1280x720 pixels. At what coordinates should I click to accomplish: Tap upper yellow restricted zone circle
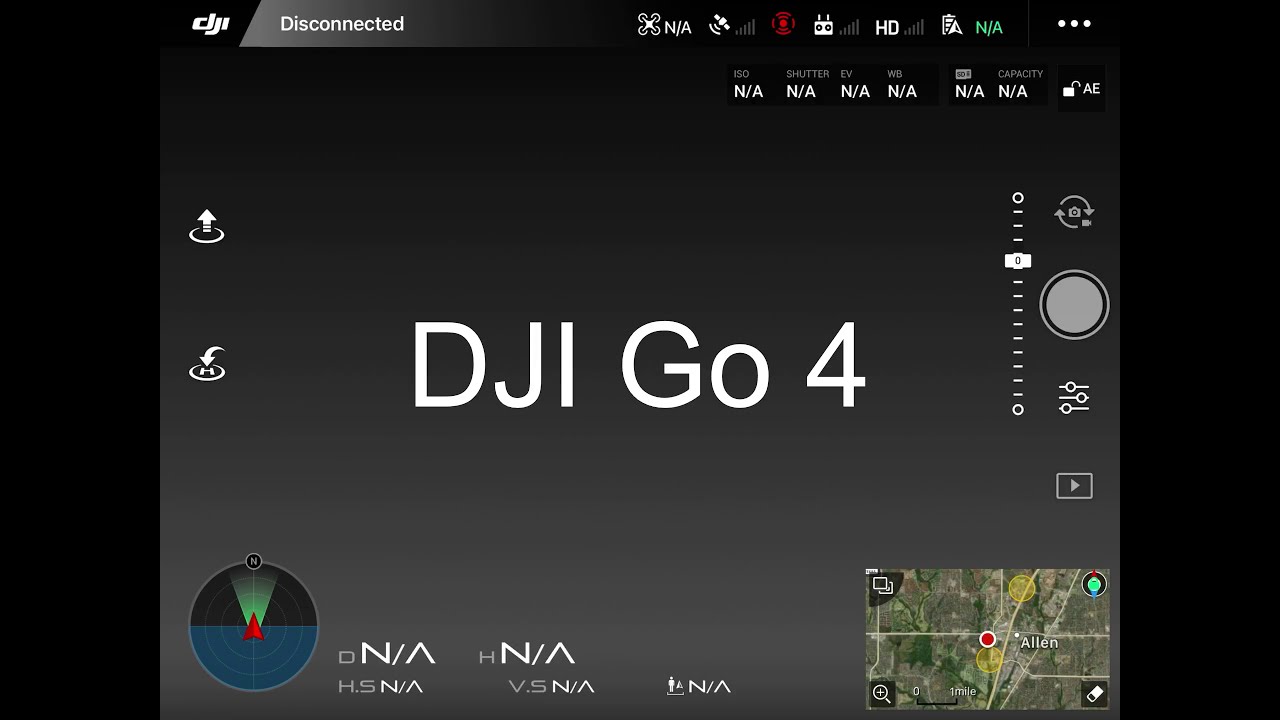pyautogui.click(x=1021, y=588)
